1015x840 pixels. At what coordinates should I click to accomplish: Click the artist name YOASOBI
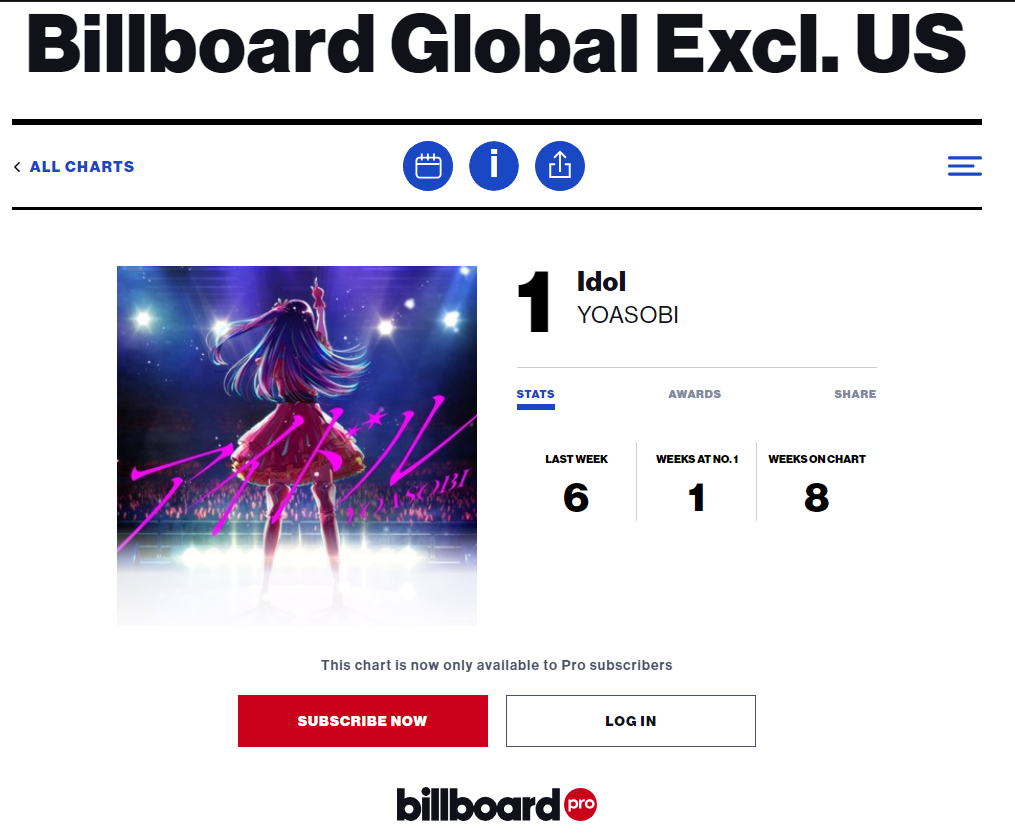628,315
